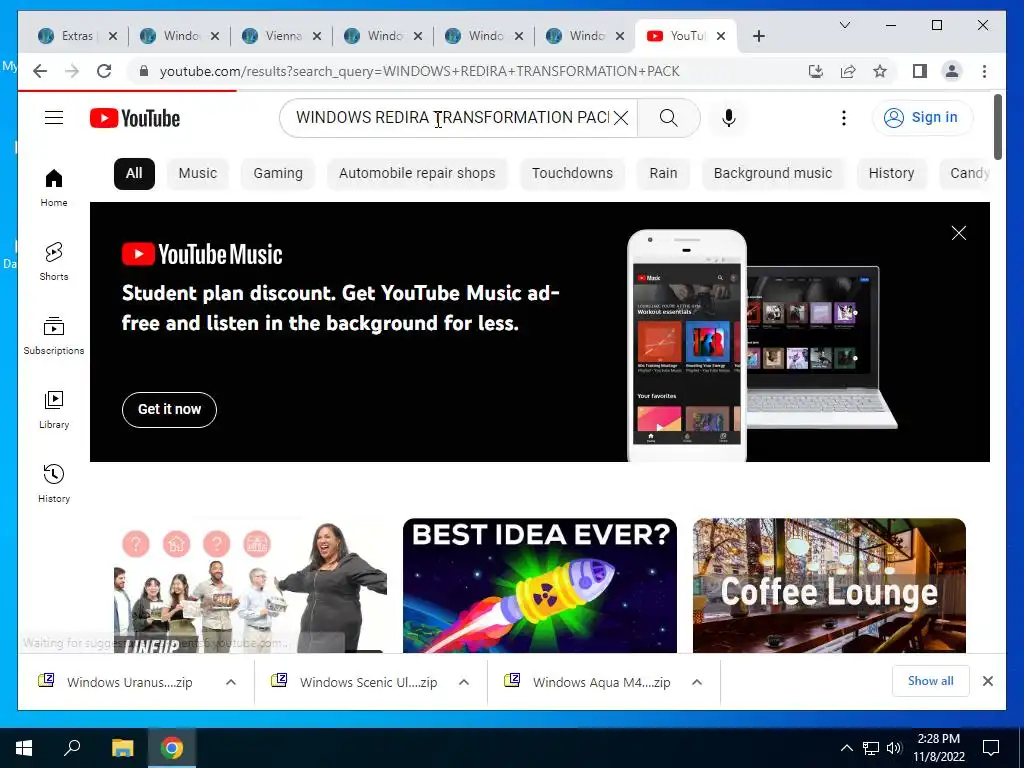Open the clock showing 2:28 PM

[x=938, y=748]
